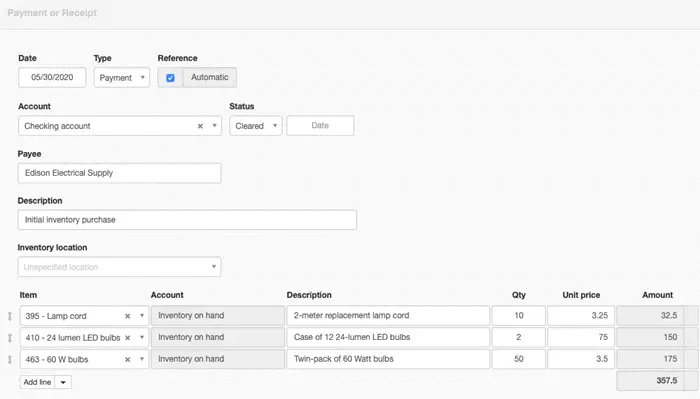Open the Status dropdown showing Cleared

pos(255,126)
